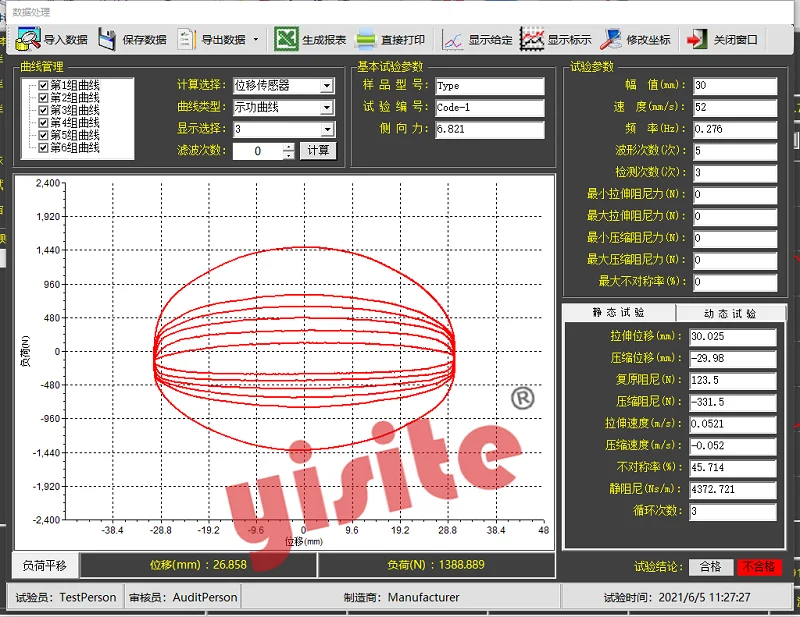800x617 pixels.
Task: Toggle the 第4组曲线 checkbox
Action: [43, 122]
